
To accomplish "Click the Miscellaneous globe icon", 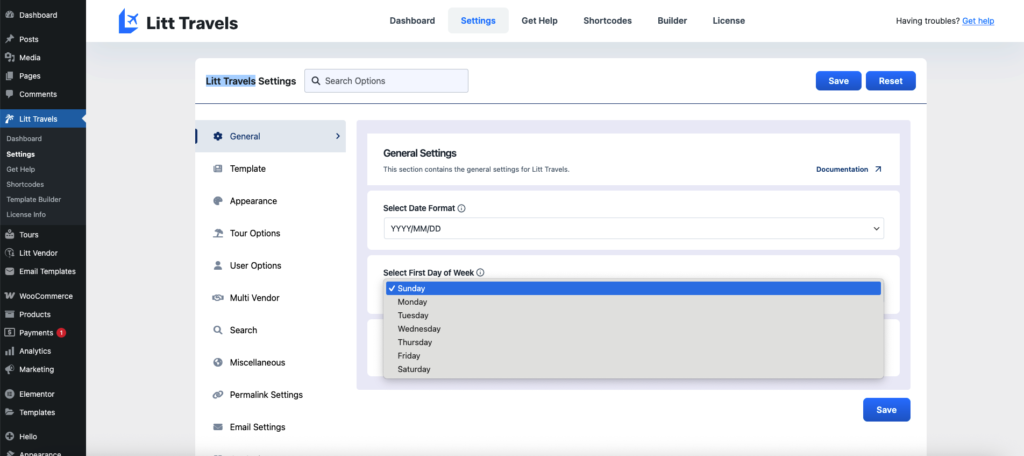I will point(218,362).
